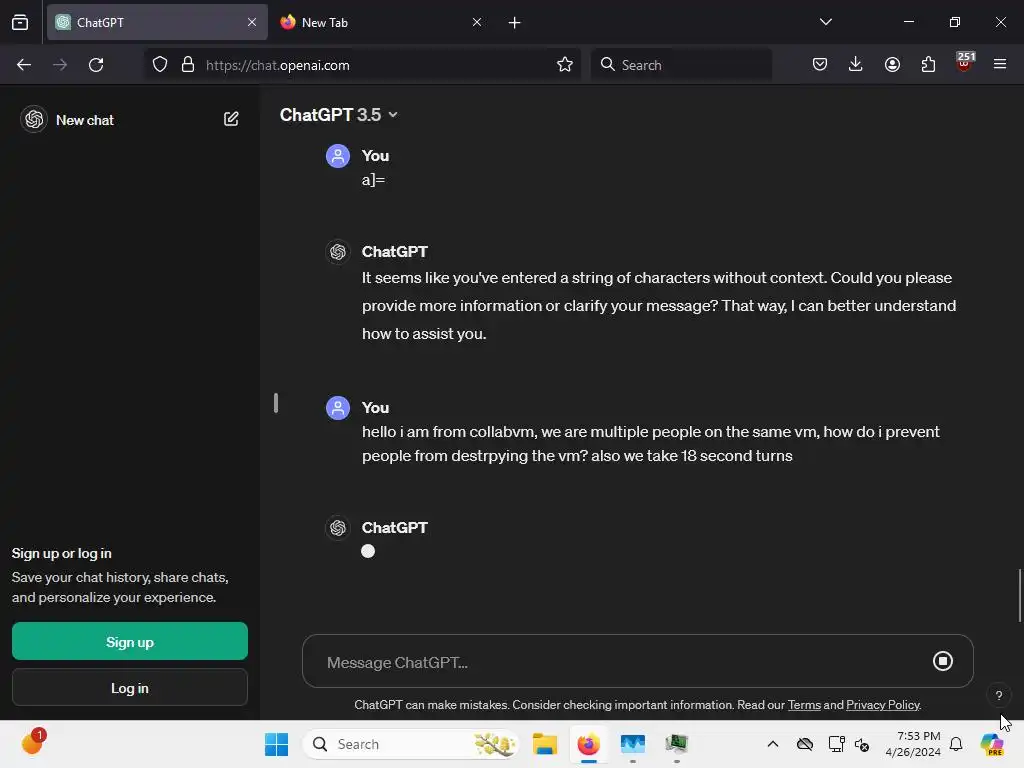Click 'Sign up or log in' heading

coord(61,553)
